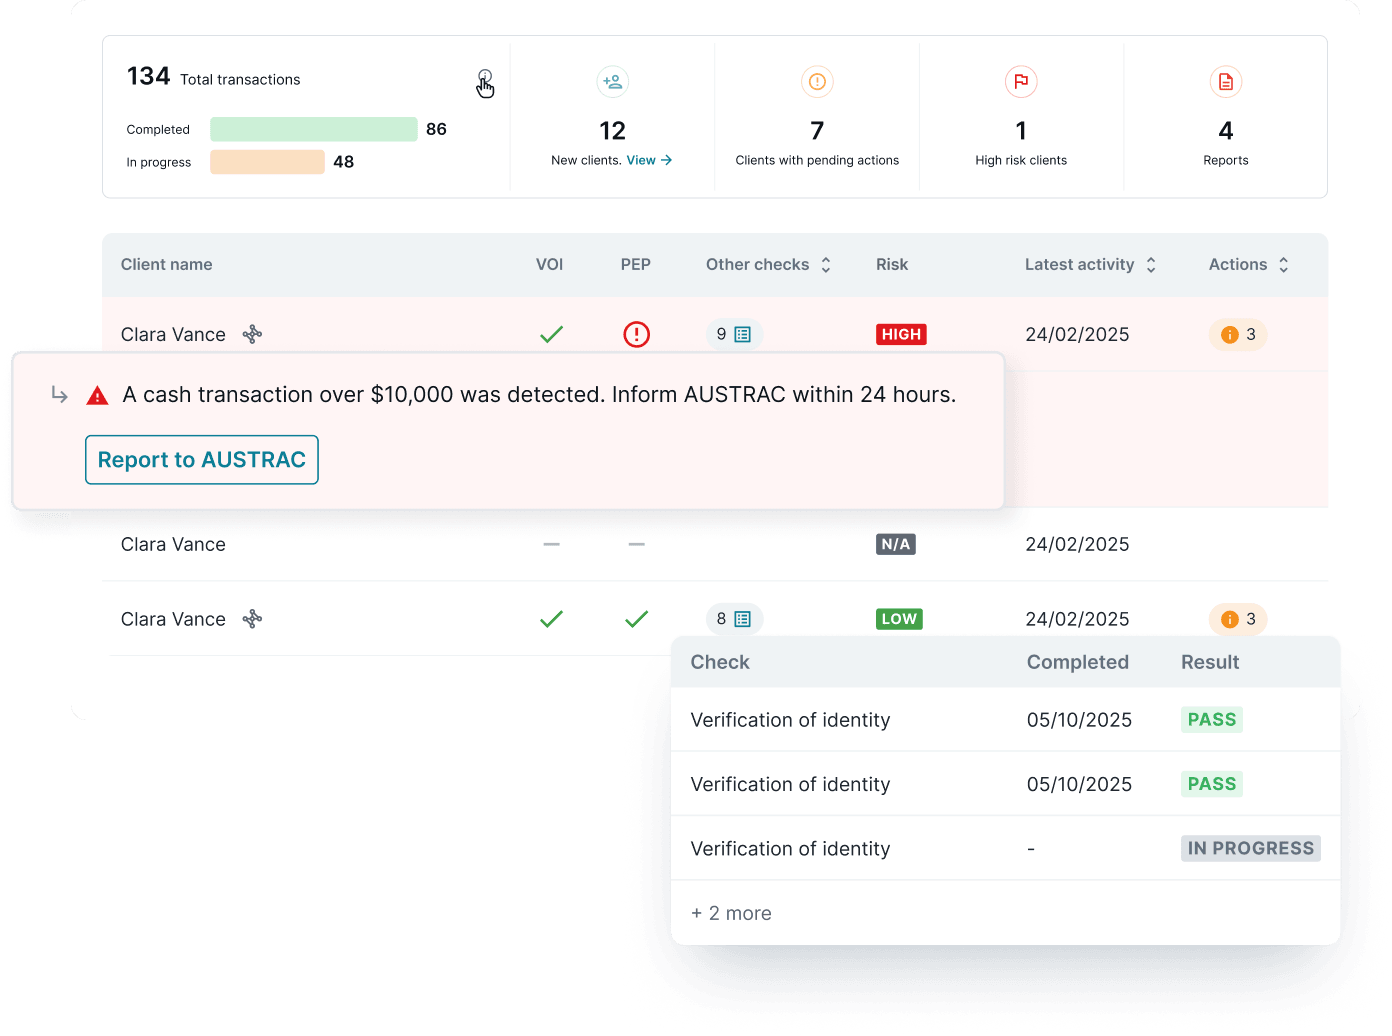Sort by Actions column

[x=1283, y=265]
